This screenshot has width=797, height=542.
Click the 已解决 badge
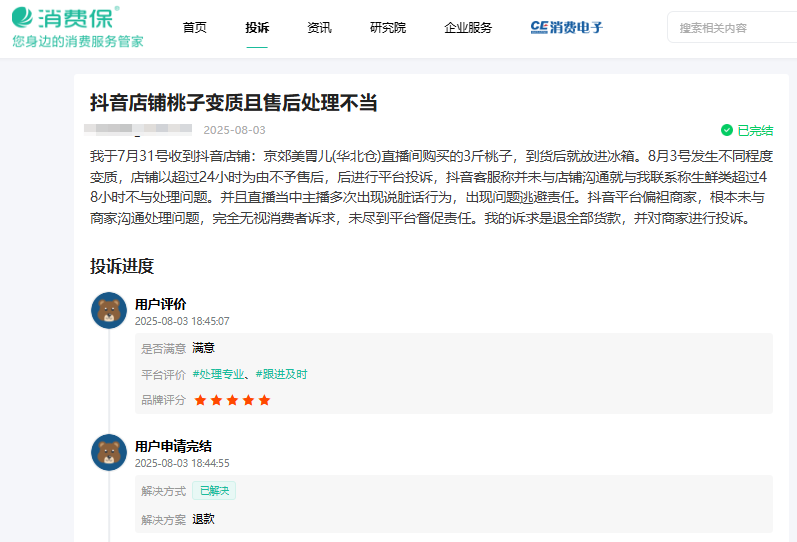pos(214,491)
